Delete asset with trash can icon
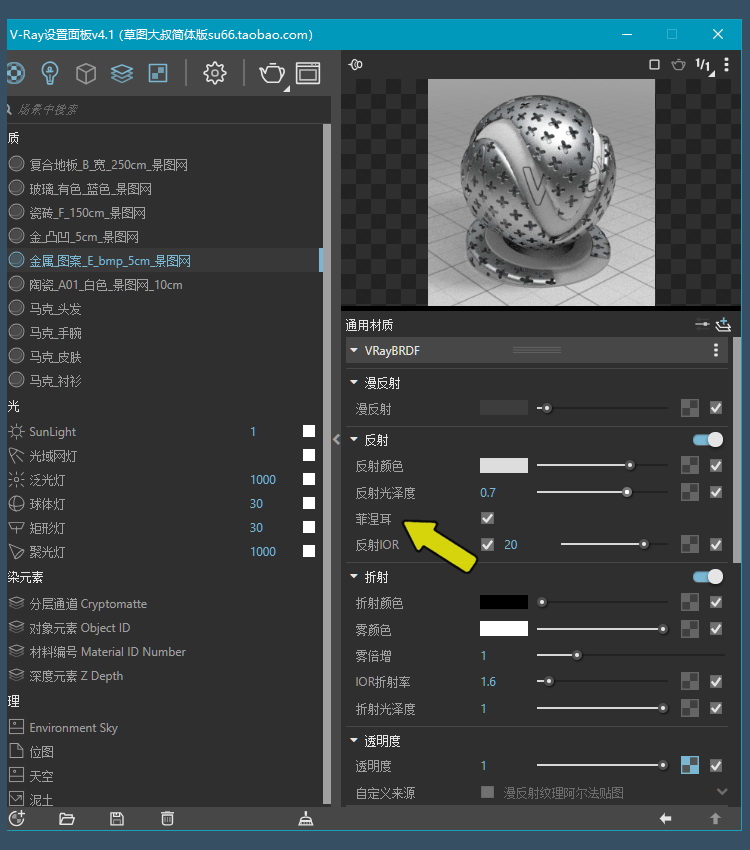 [x=167, y=819]
